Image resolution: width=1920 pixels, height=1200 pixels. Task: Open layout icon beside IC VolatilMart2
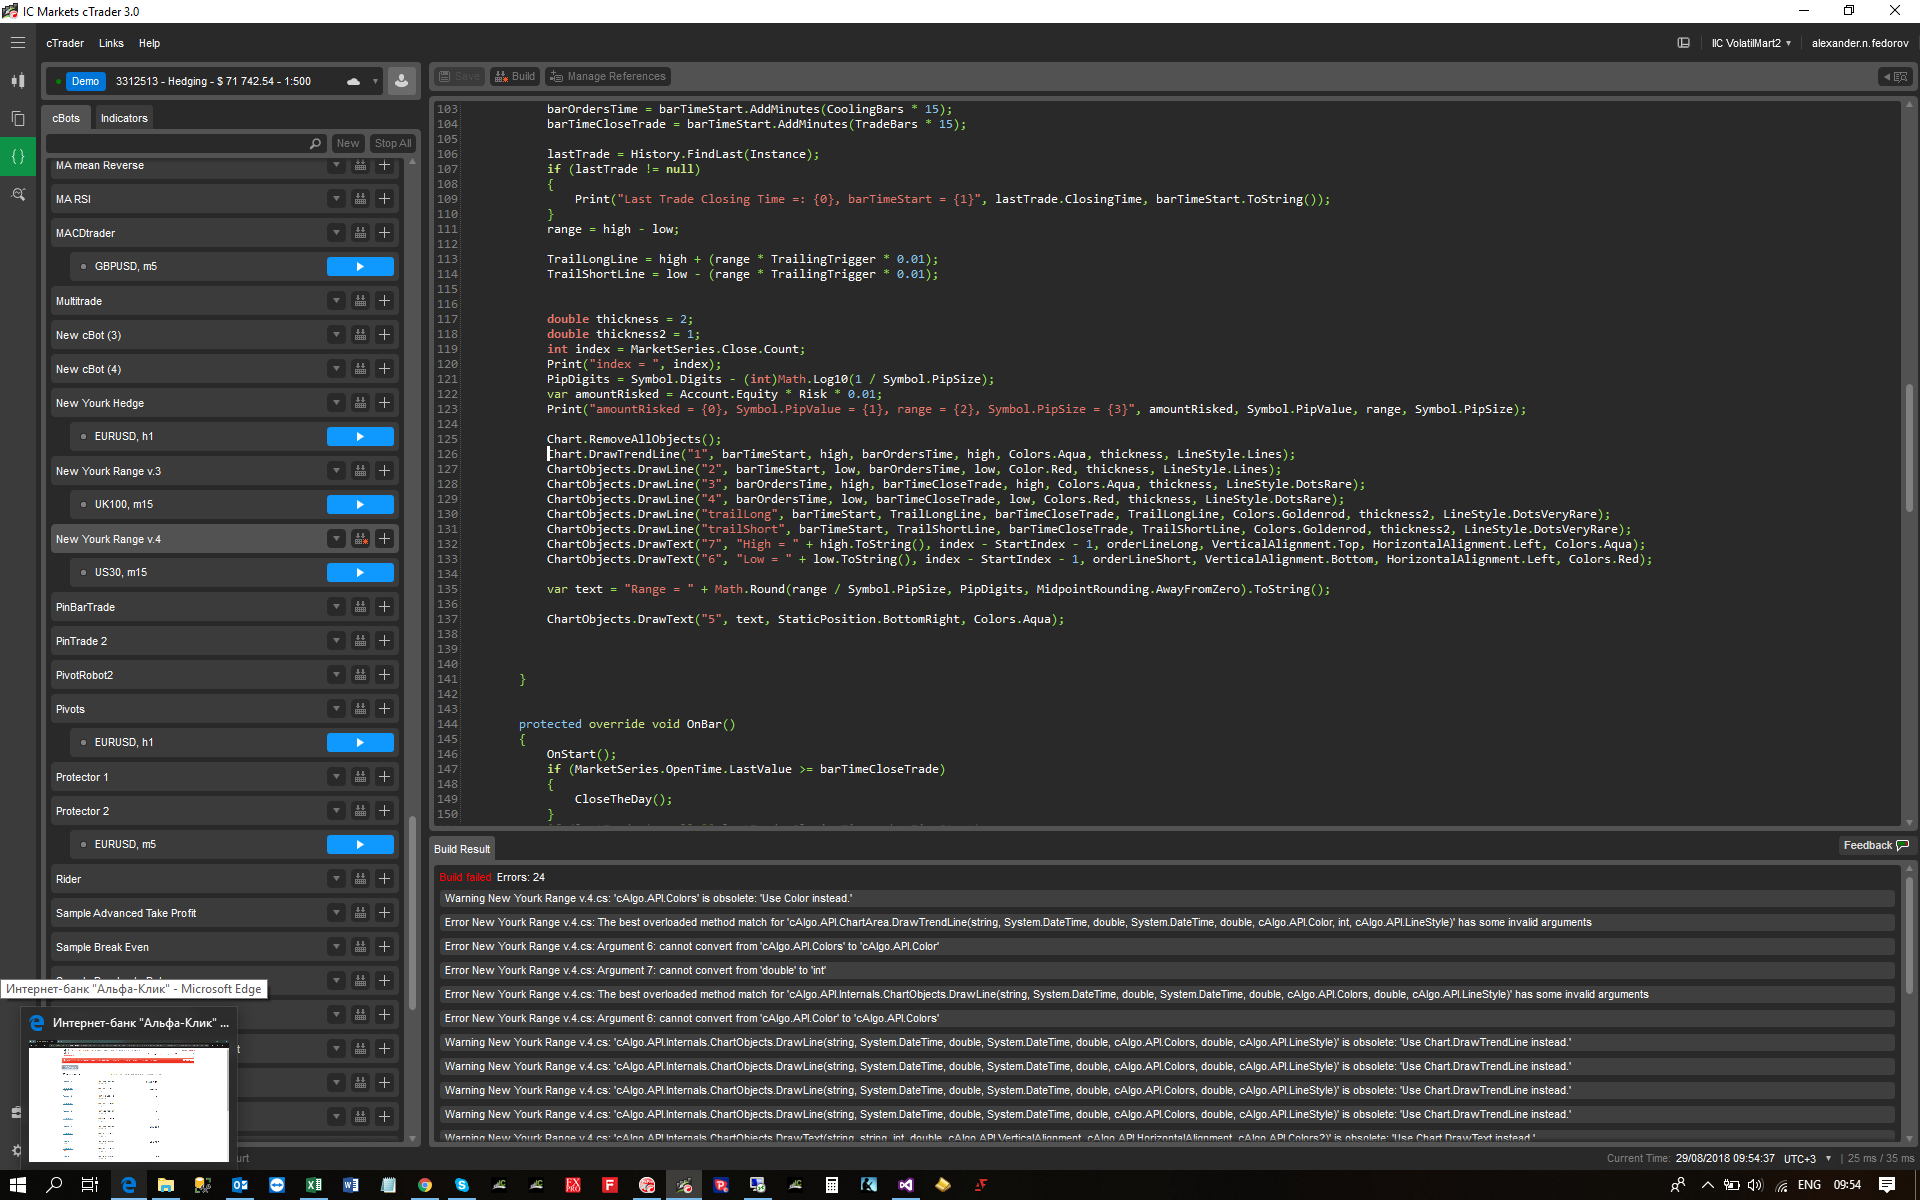tap(1683, 43)
